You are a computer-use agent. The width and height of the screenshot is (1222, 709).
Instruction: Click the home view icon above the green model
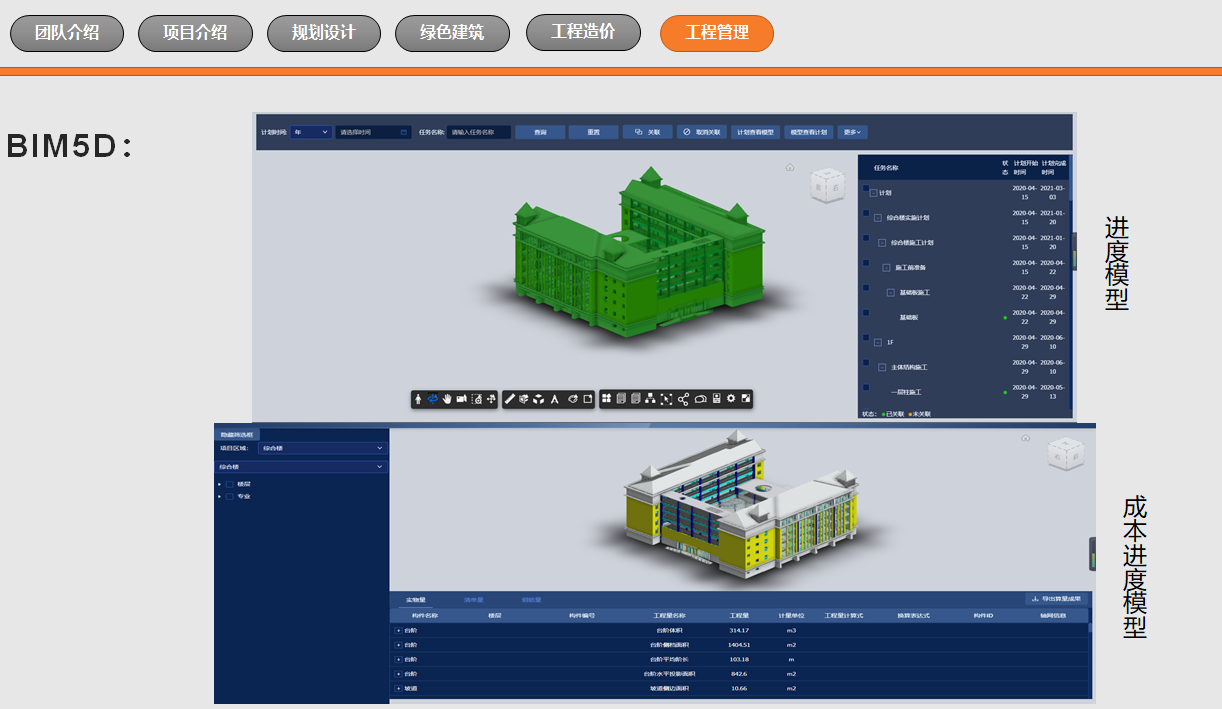789,168
